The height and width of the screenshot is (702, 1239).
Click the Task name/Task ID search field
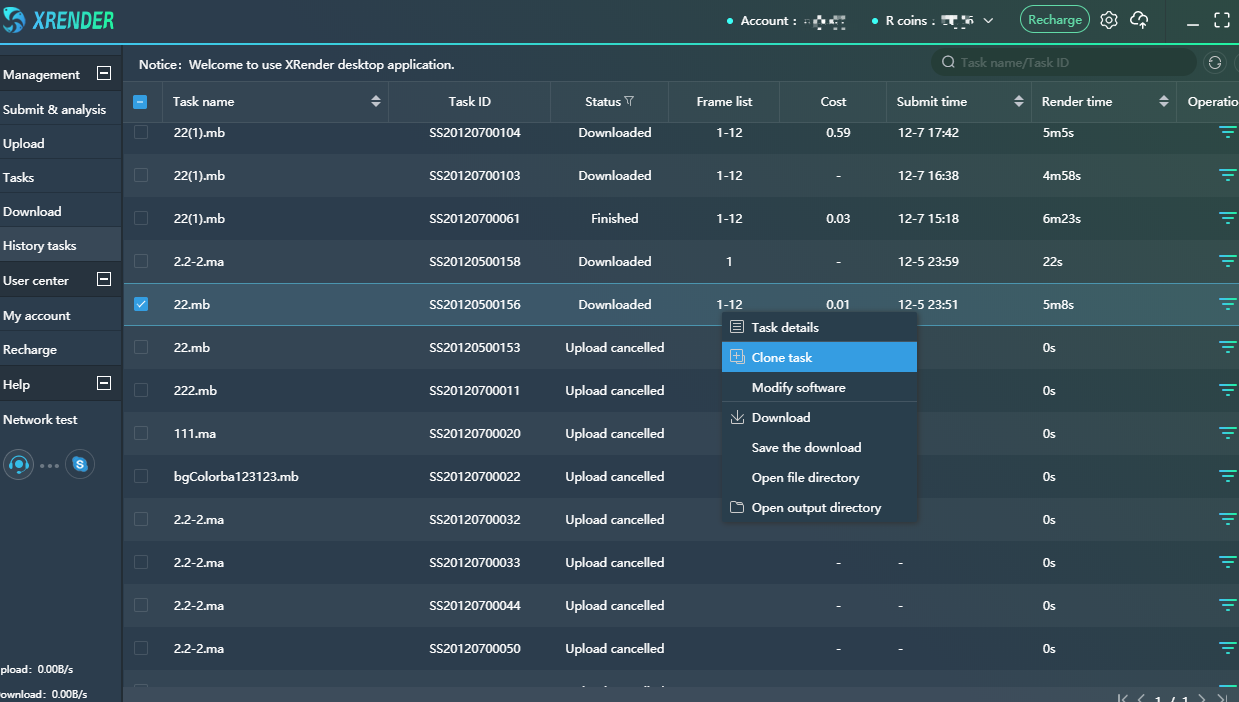point(1070,62)
